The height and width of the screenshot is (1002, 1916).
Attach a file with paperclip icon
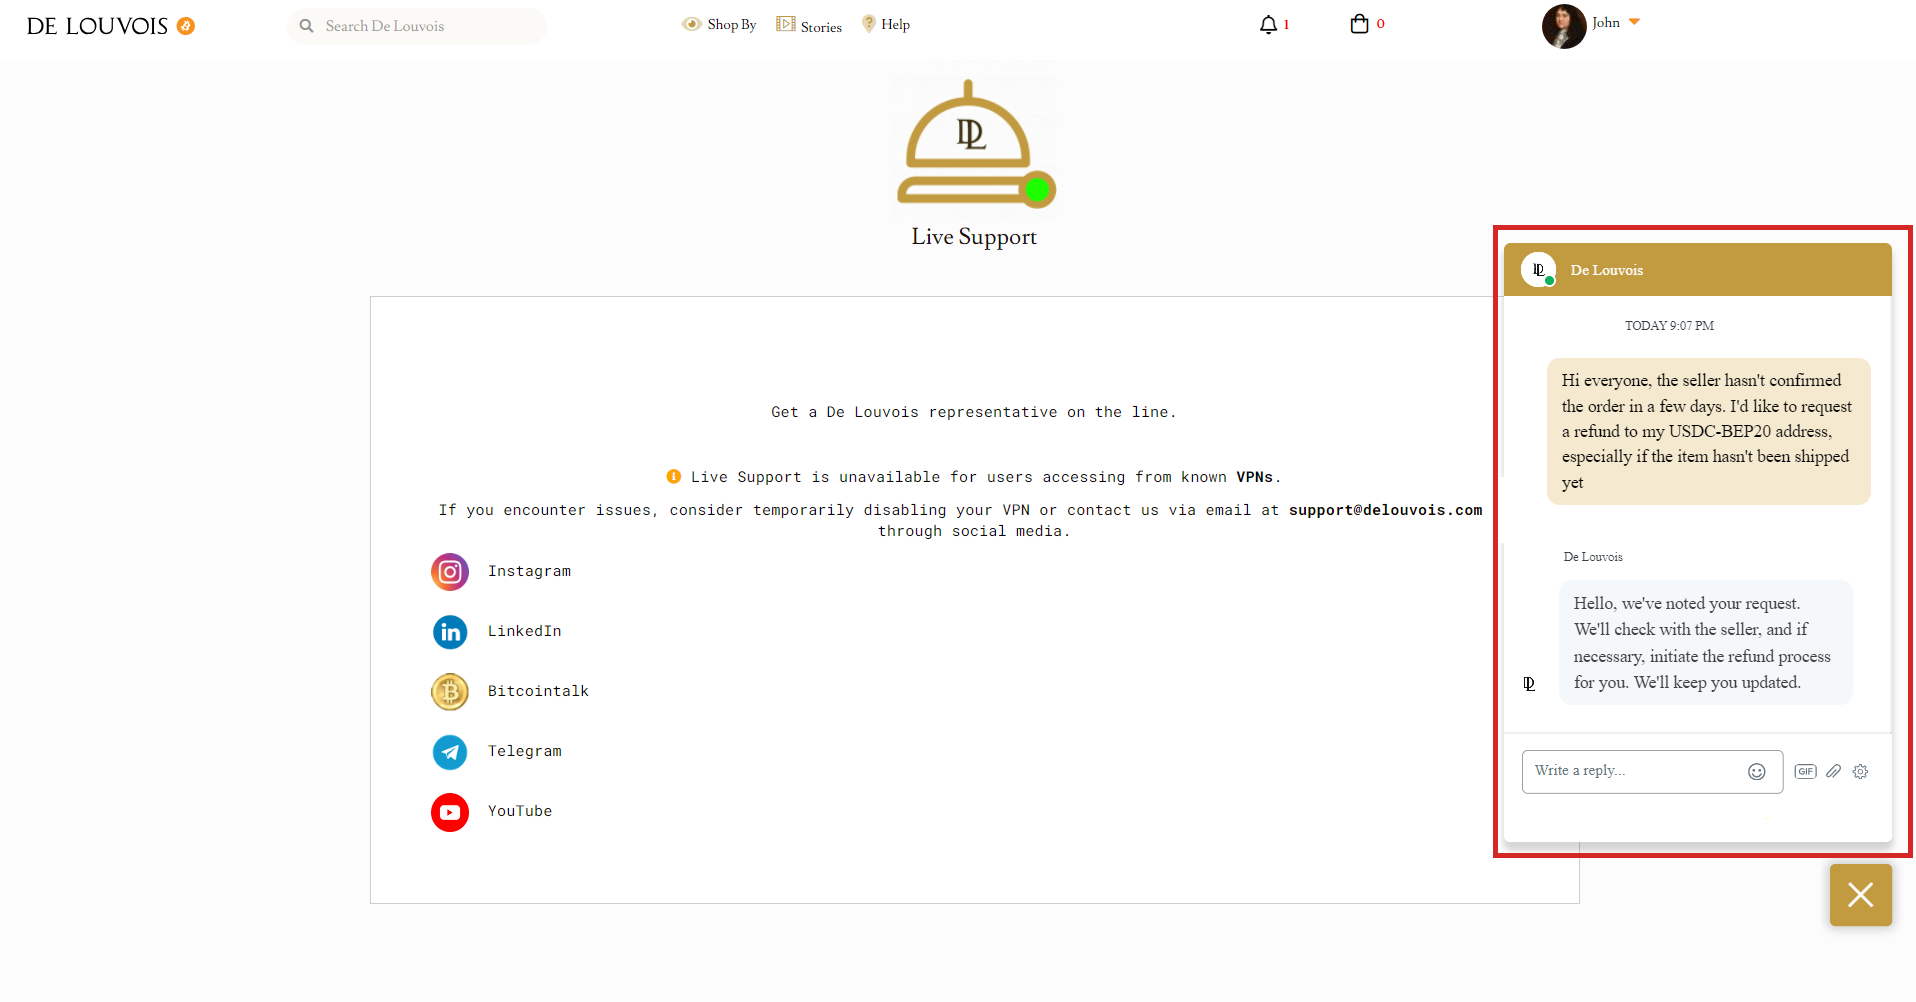[1833, 772]
